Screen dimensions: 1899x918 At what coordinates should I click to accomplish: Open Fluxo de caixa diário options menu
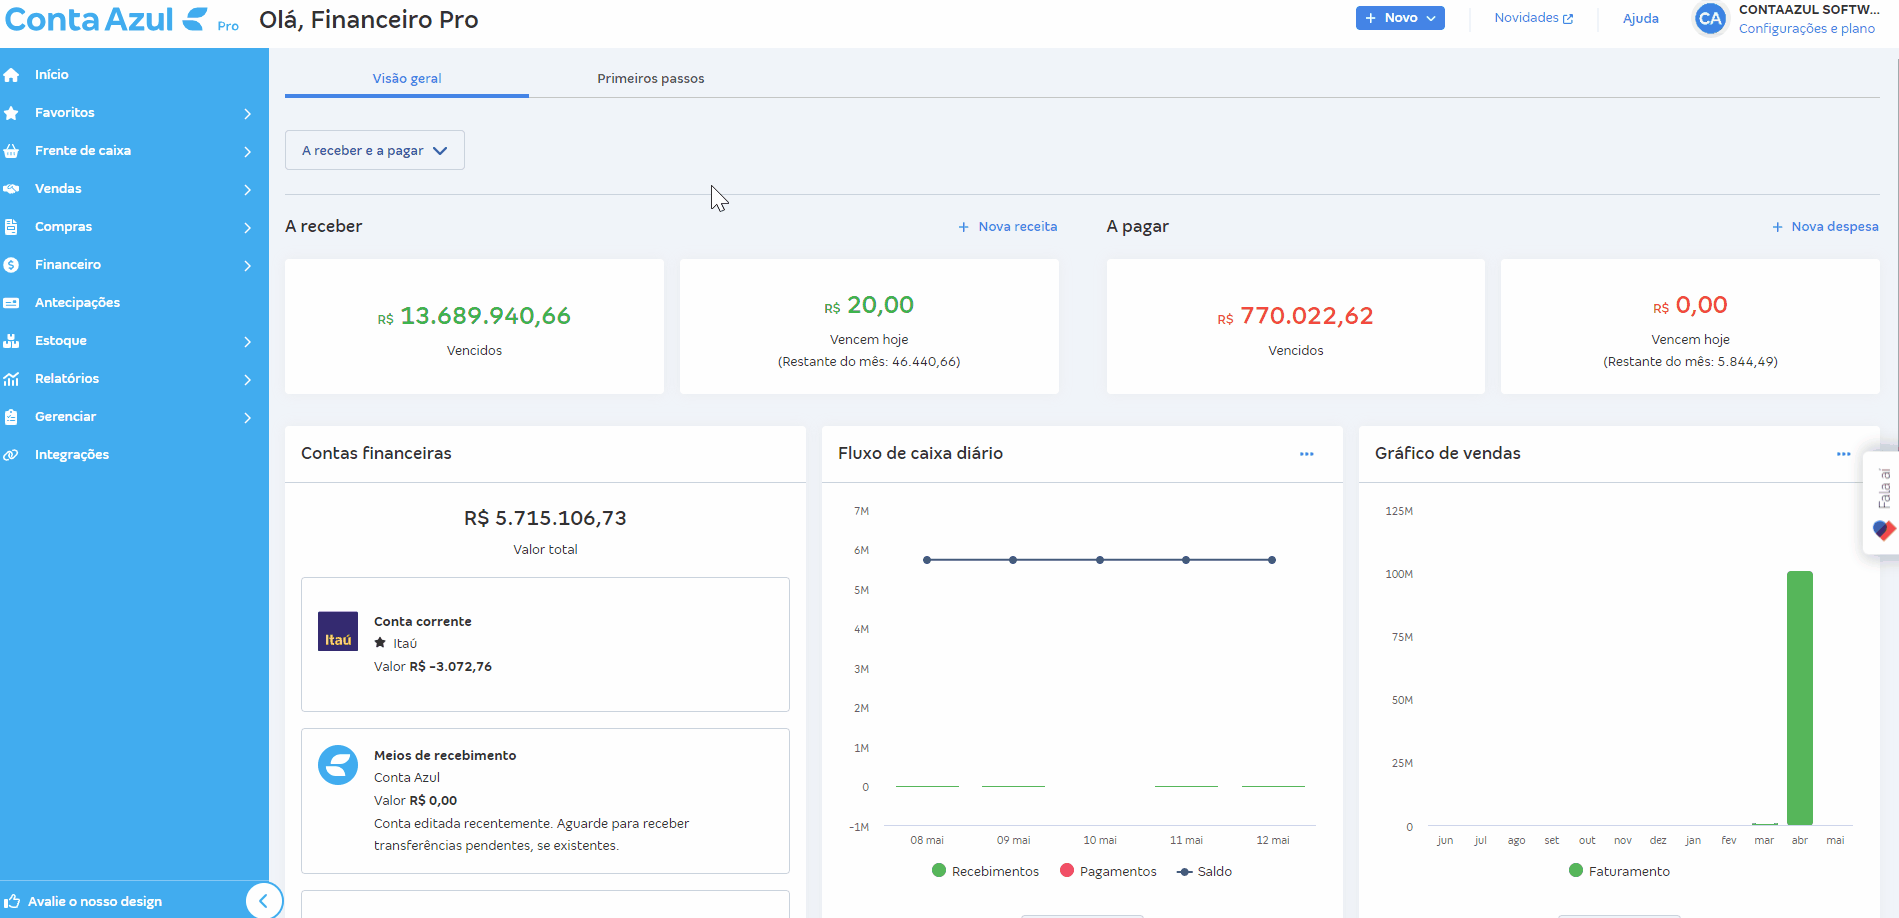[1306, 454]
